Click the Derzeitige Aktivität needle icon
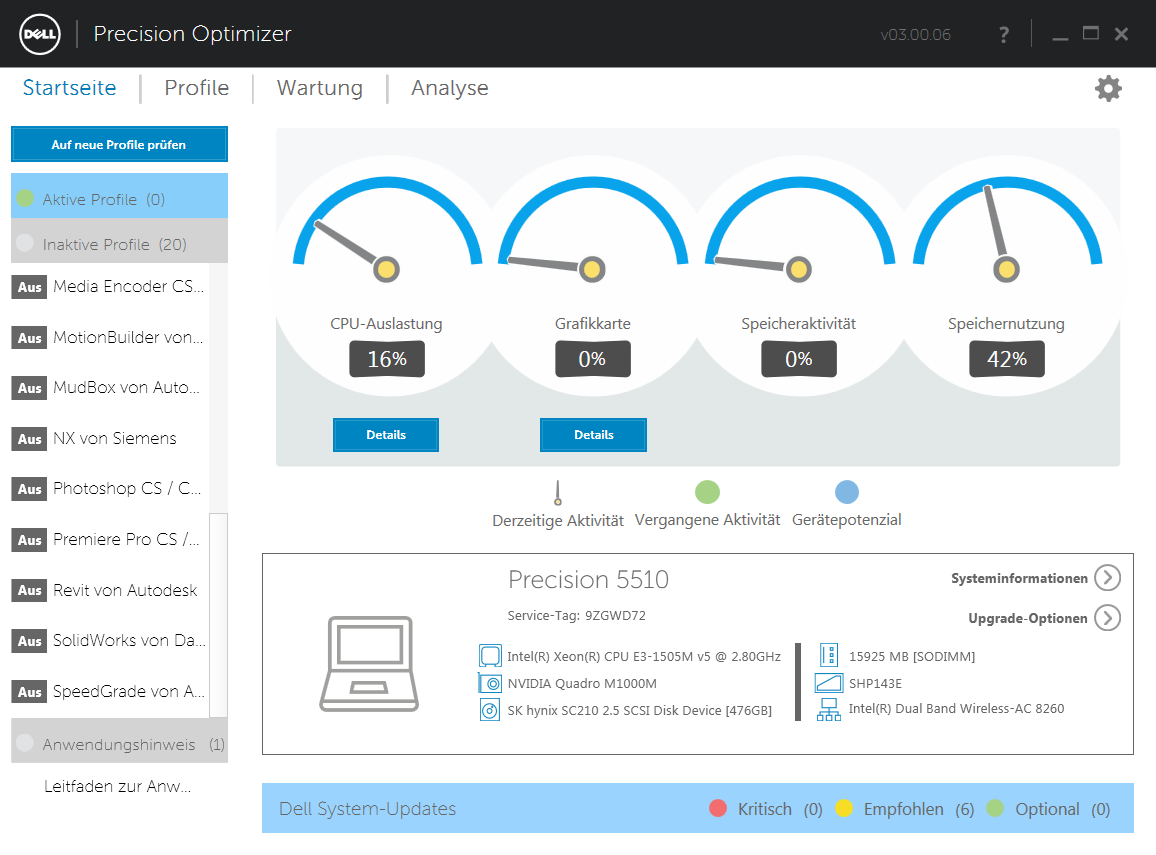This screenshot has height=855, width=1156. (558, 493)
